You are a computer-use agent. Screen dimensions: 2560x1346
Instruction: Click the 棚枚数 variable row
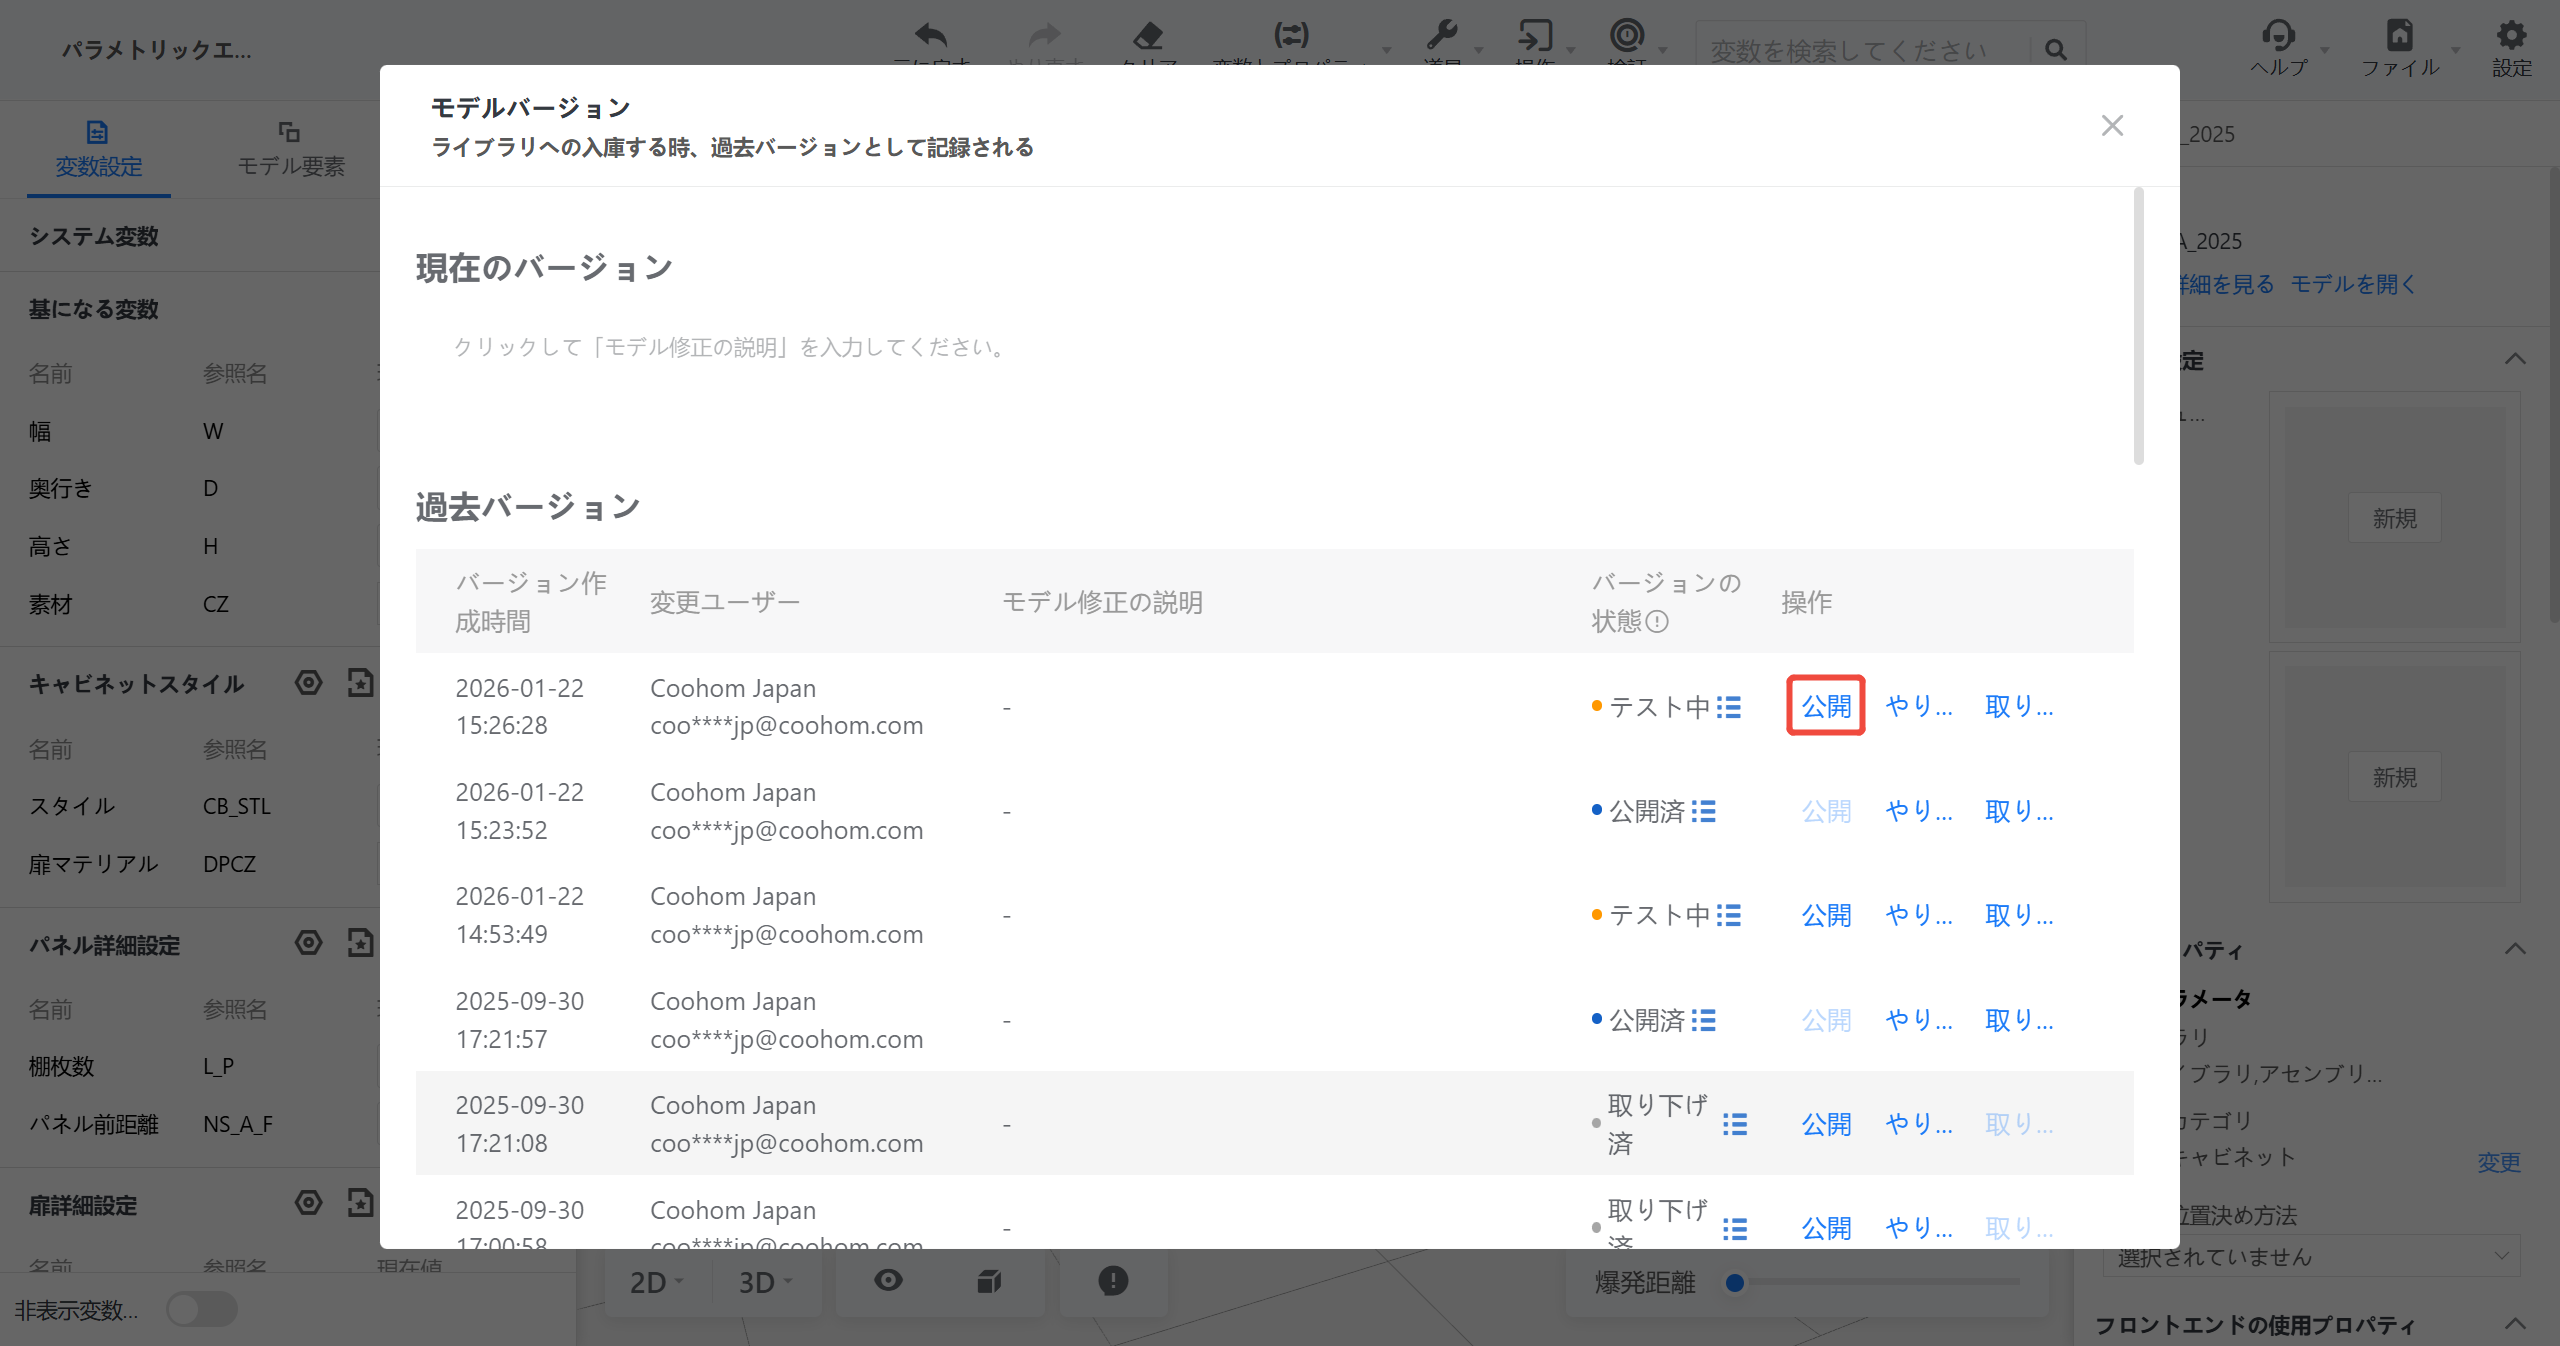point(190,1066)
